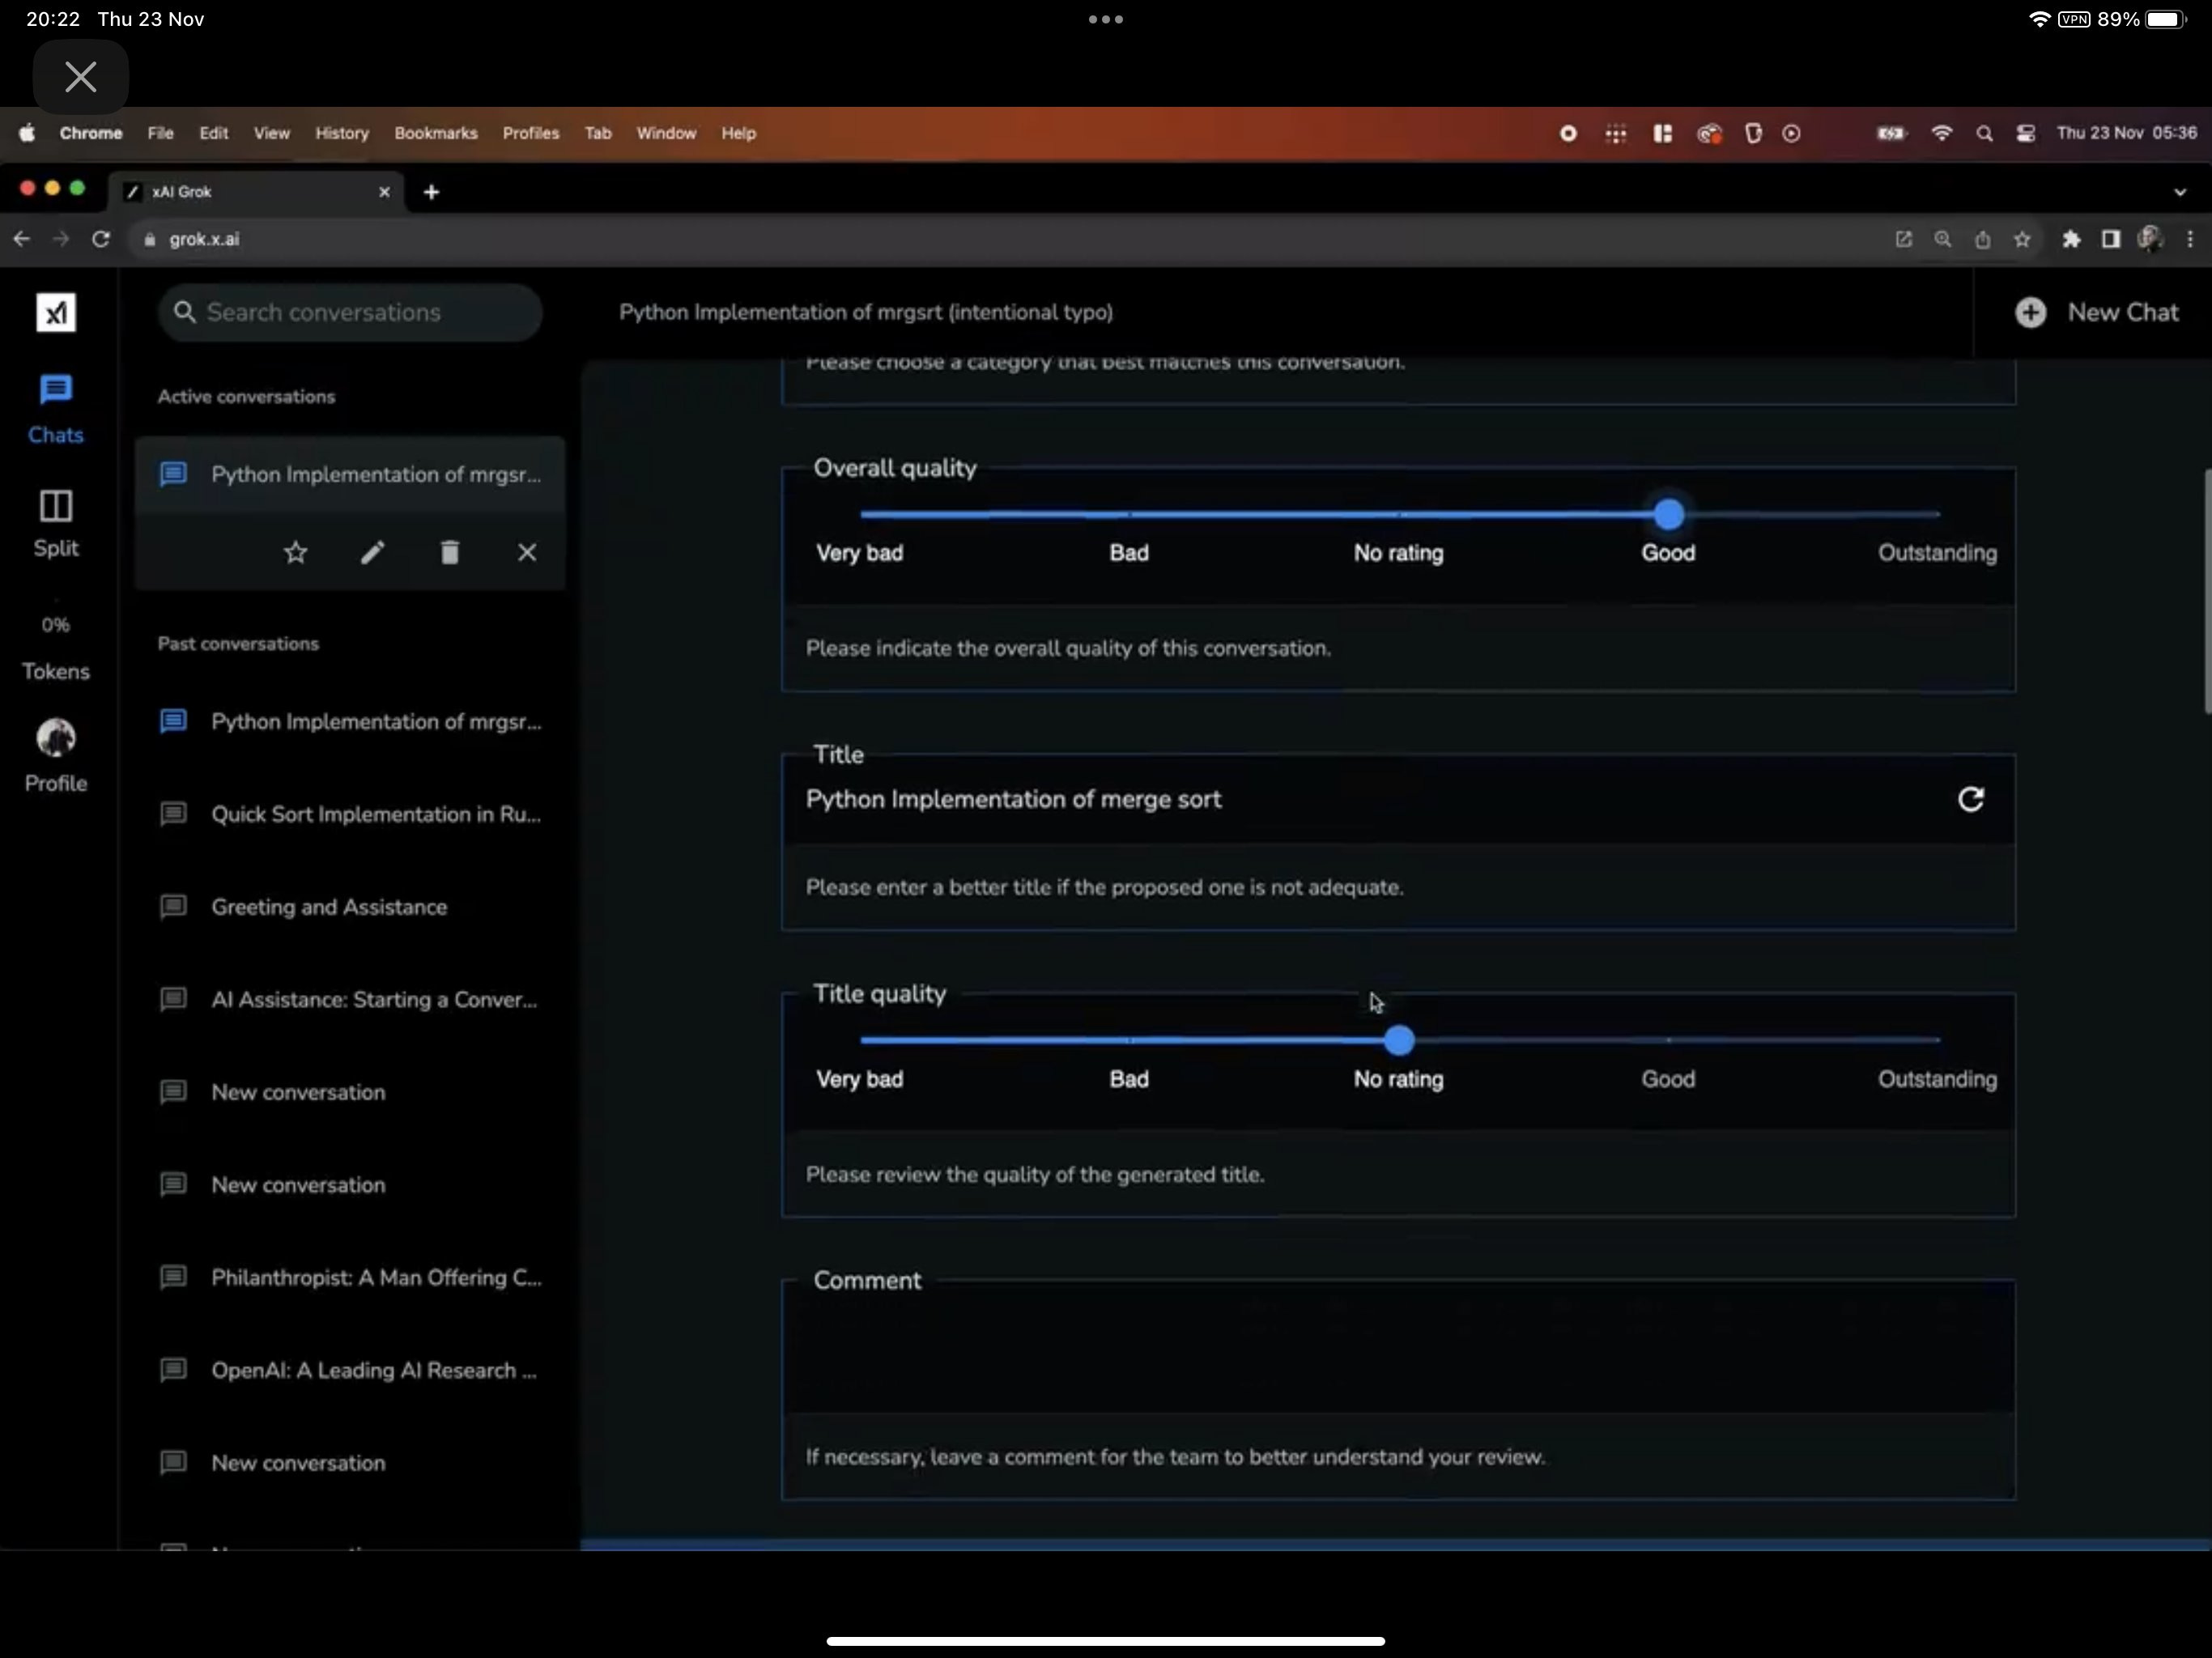Regenerate the proposed title
This screenshot has width=2212, height=1658.
(x=1970, y=799)
